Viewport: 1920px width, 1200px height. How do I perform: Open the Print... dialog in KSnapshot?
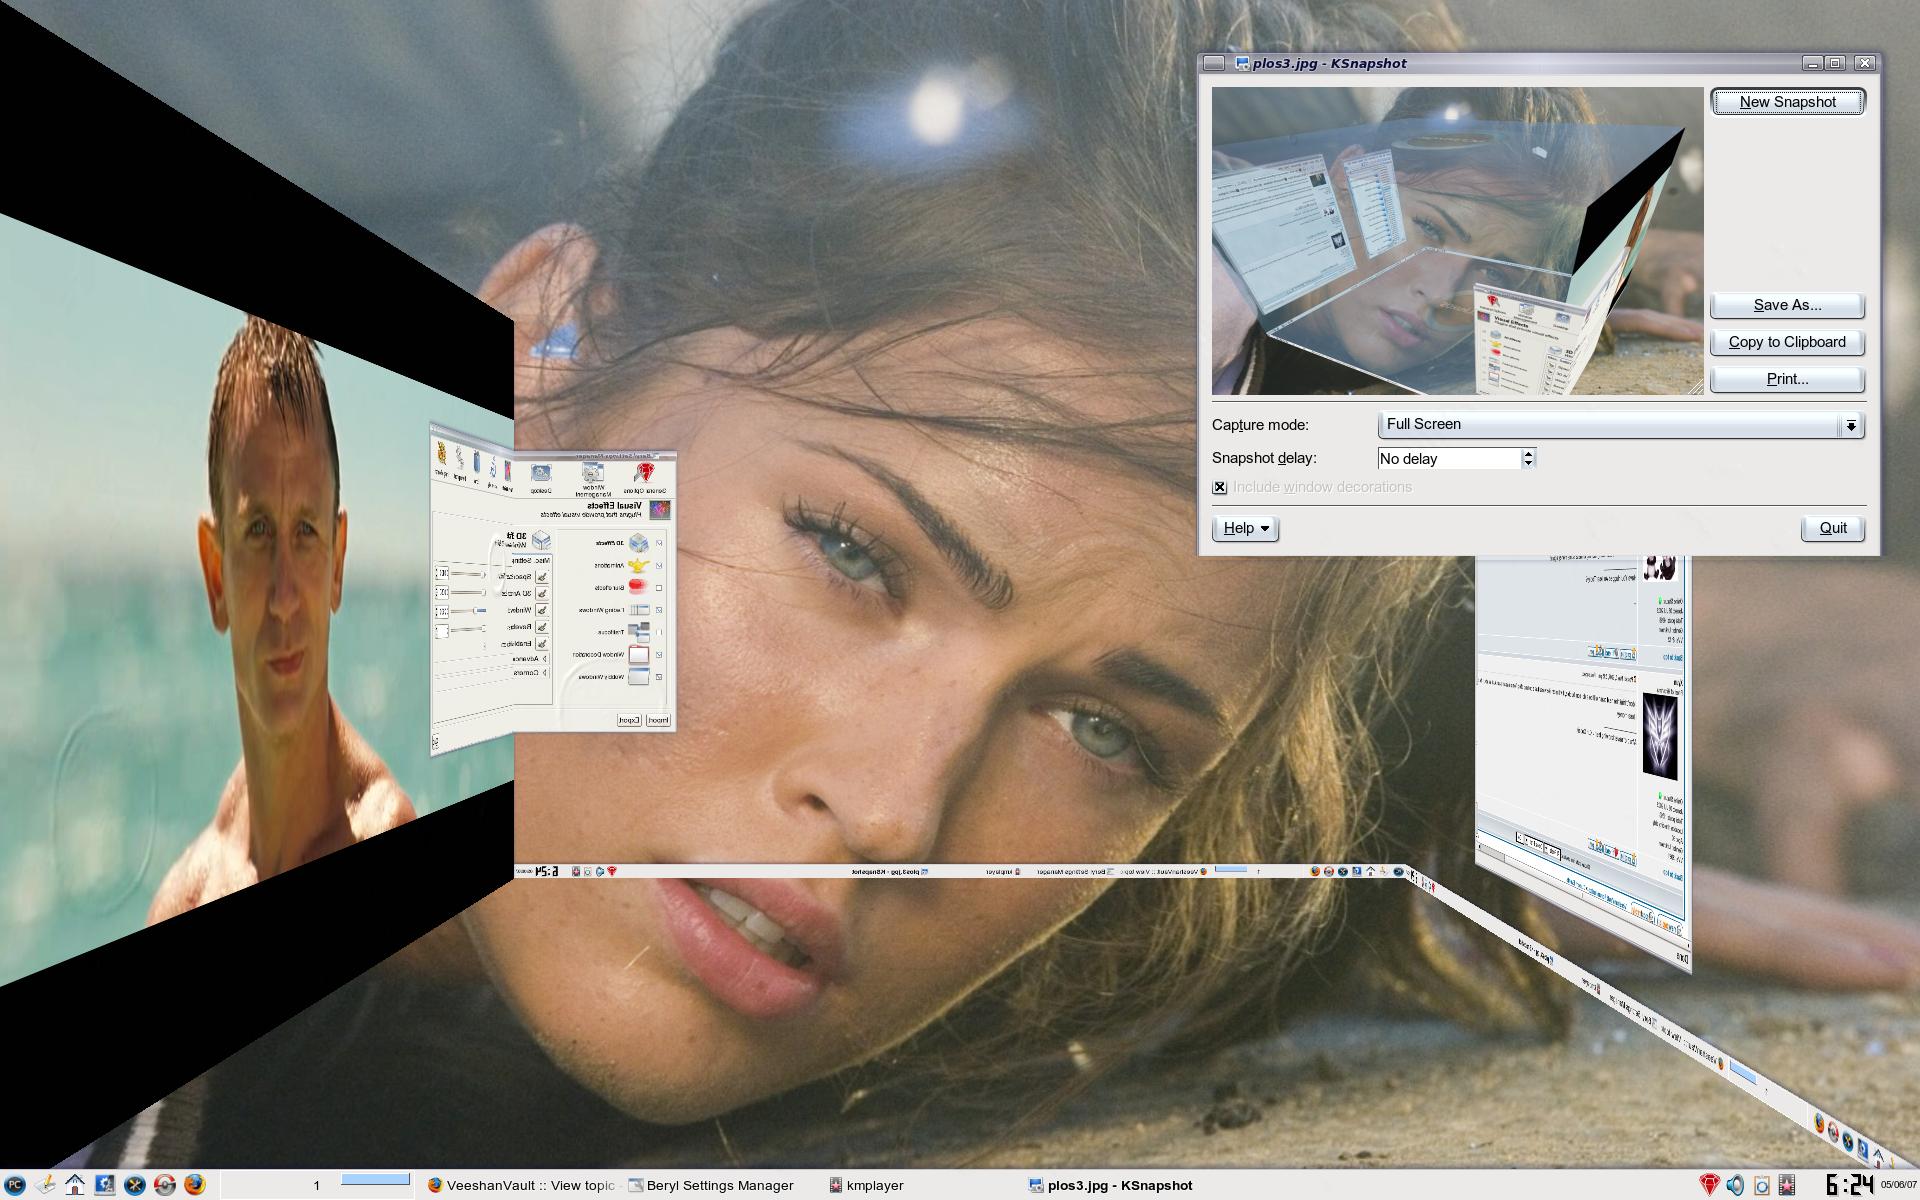click(x=1787, y=379)
